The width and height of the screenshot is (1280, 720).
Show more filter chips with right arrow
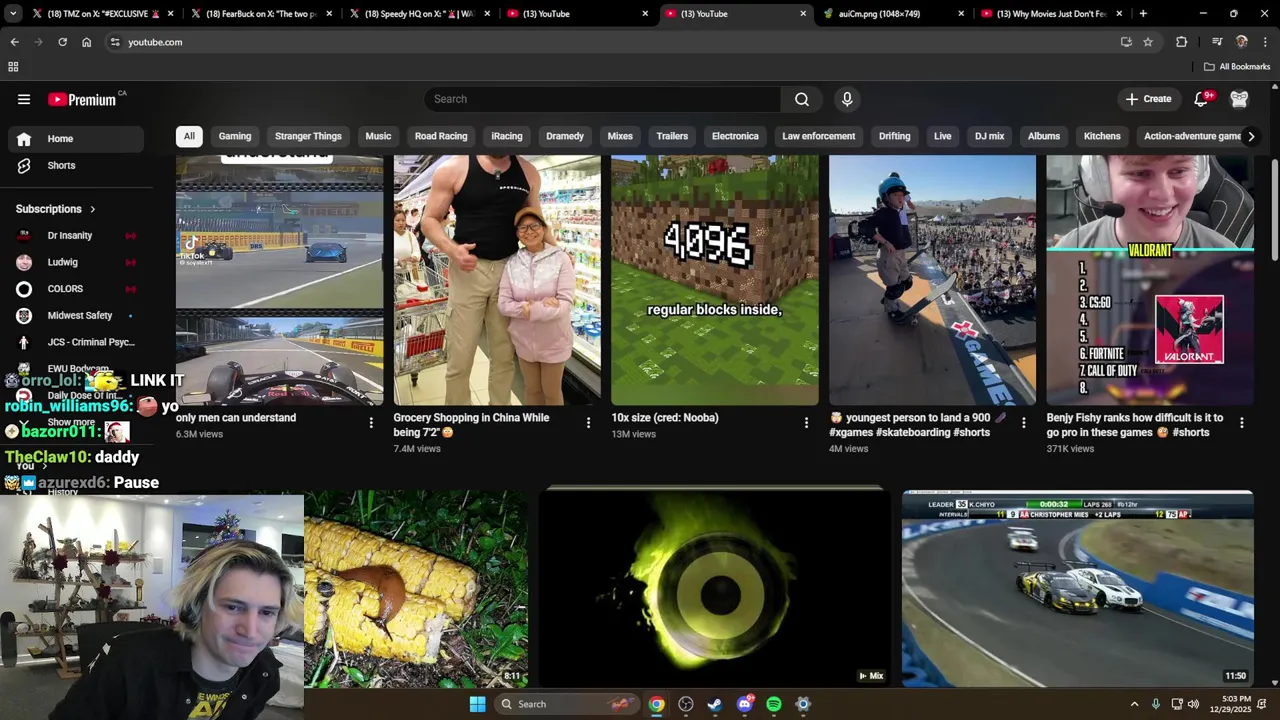pyautogui.click(x=1250, y=136)
